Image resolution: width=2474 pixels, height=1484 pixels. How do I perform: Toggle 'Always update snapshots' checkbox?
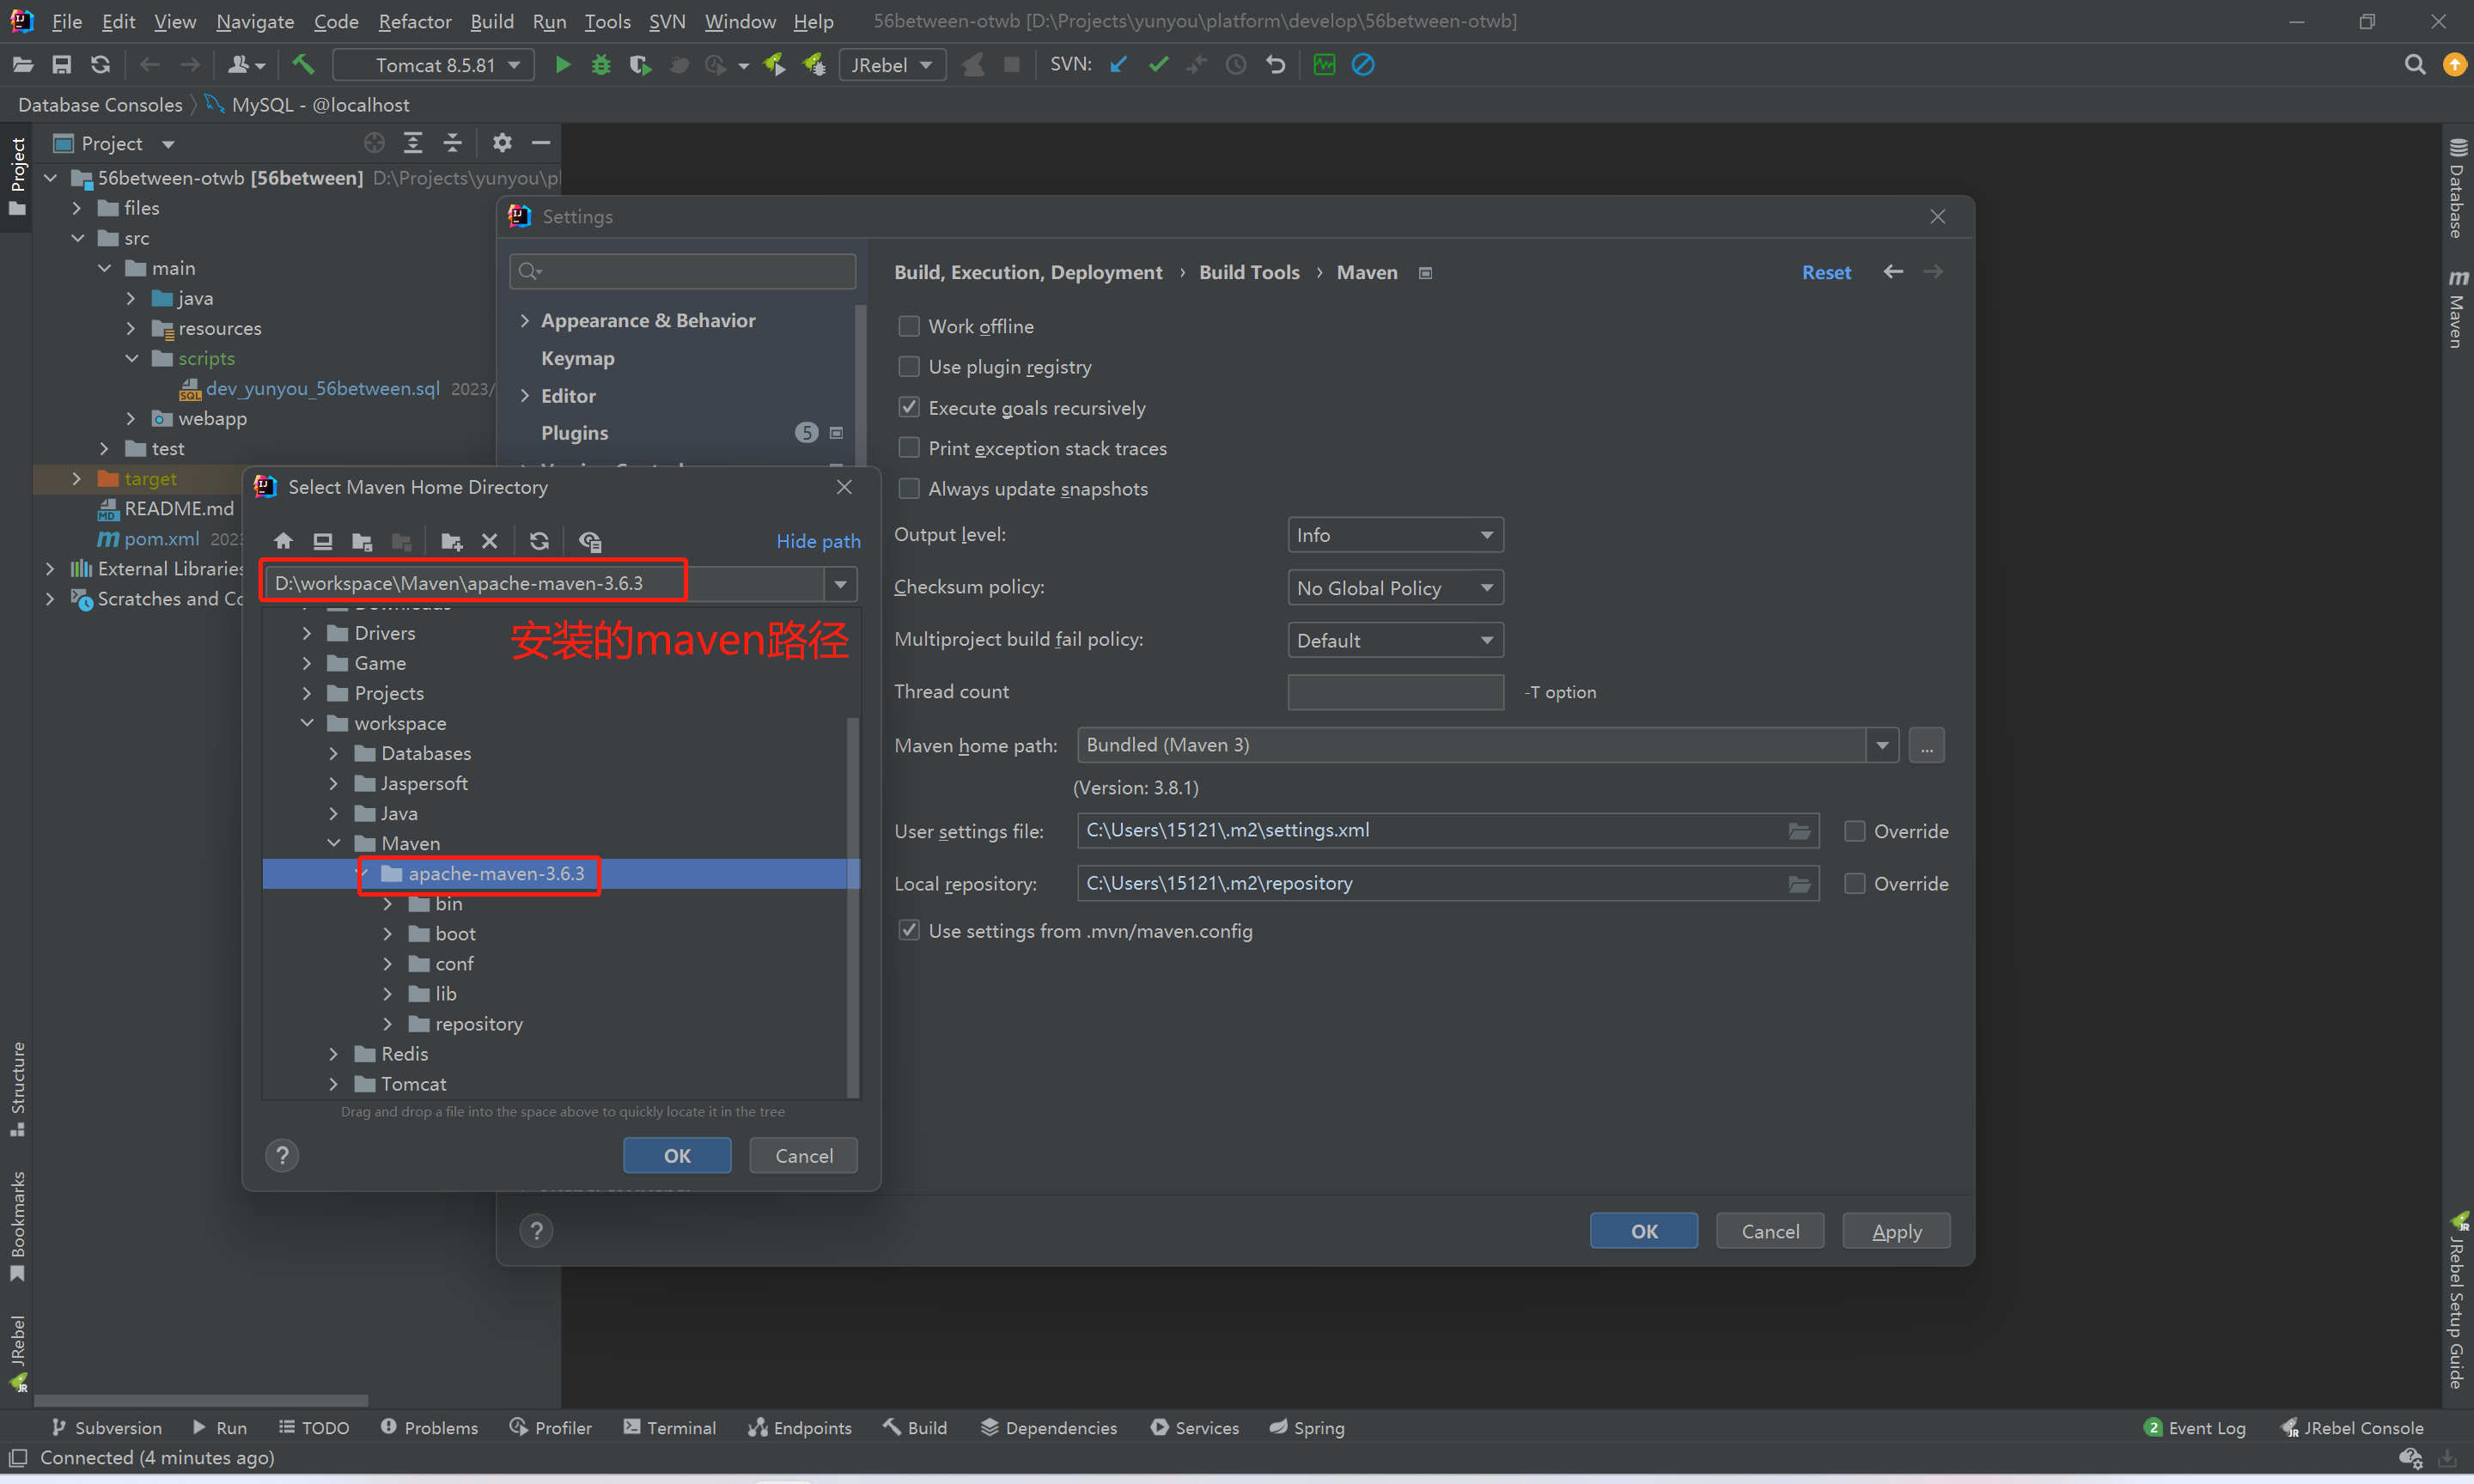[910, 488]
